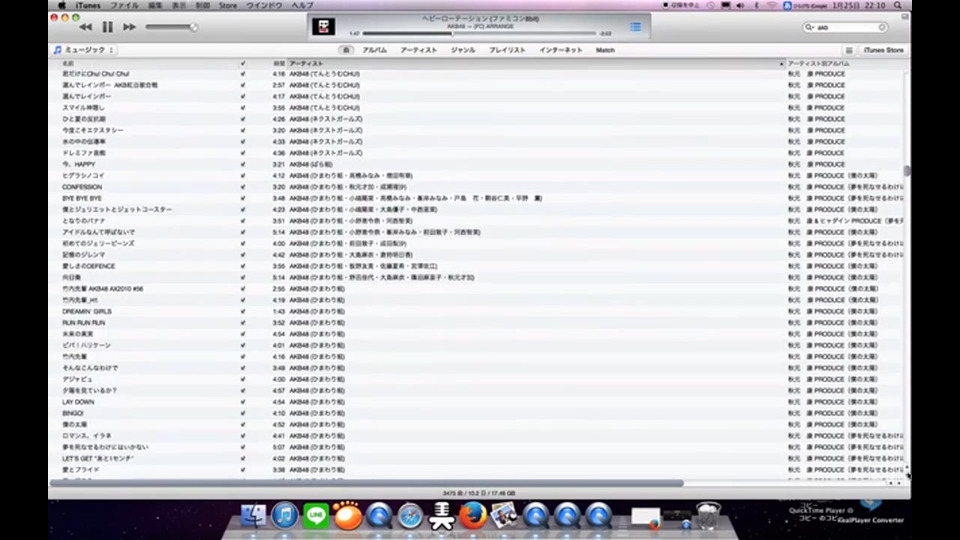Screen dimensions: 960x540
Task: Open the ヘルプ menu
Action: tap(302, 6)
